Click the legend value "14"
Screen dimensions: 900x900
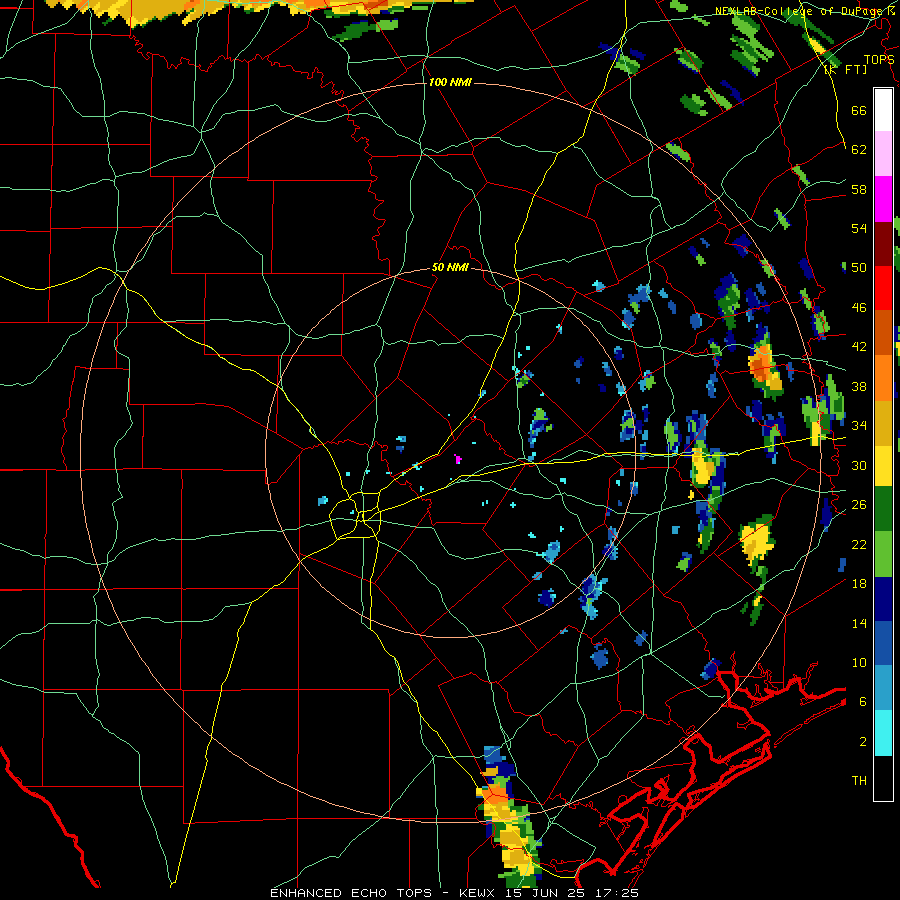pos(859,623)
